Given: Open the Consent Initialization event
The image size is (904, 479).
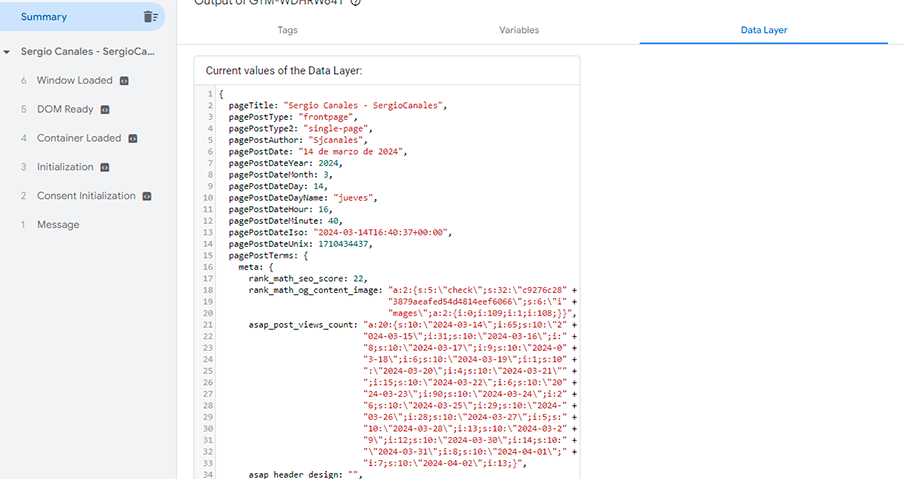Looking at the screenshot, I should pos(86,196).
